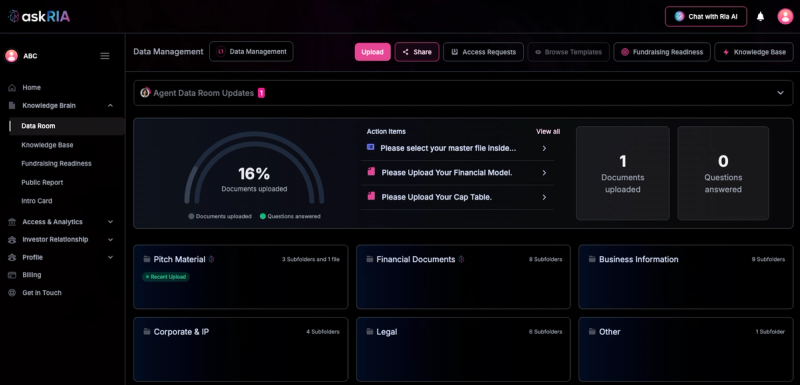
Task: Click the Cap Table action item icon
Action: click(x=371, y=196)
